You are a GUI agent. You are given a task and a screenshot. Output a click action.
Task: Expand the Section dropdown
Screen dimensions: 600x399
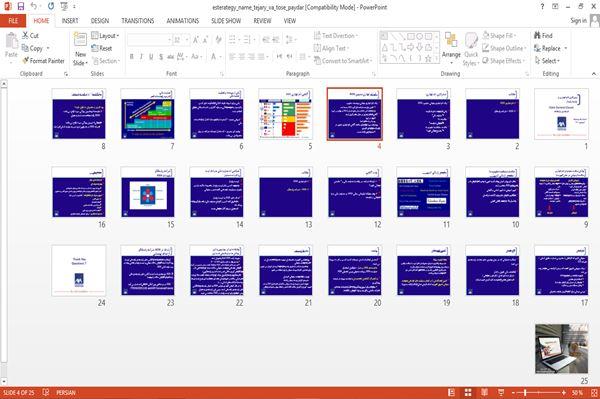(106, 61)
